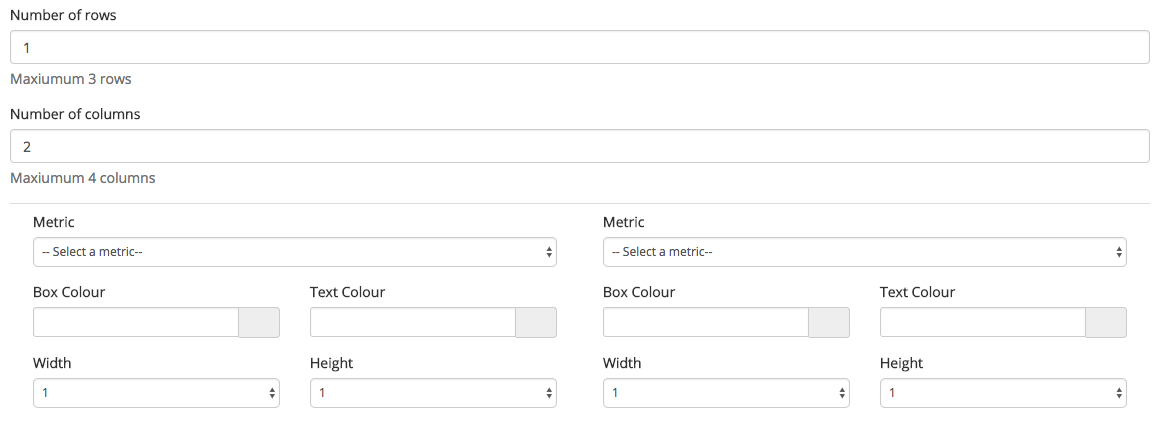Click the 'Number of columns' label

pyautogui.click(x=75, y=114)
